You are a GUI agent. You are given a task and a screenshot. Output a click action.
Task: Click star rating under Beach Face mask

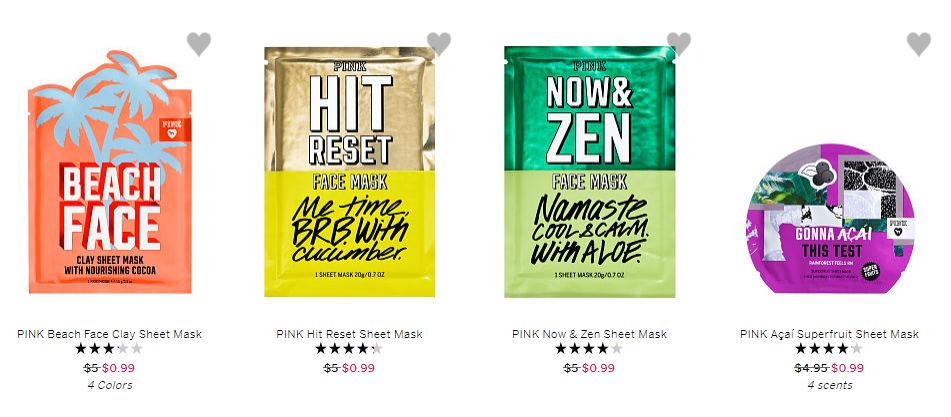pyautogui.click(x=109, y=349)
